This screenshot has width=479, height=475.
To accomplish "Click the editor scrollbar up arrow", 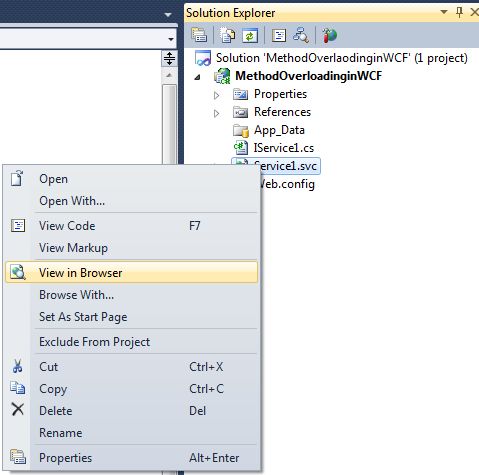I will [169, 76].
